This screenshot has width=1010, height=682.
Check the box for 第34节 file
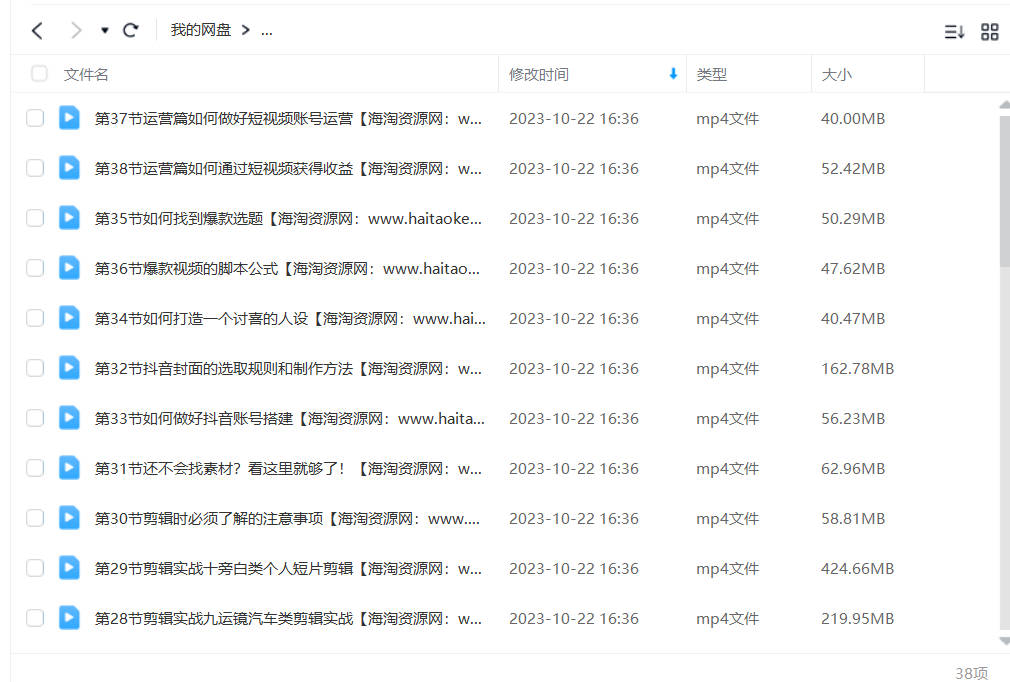click(35, 318)
